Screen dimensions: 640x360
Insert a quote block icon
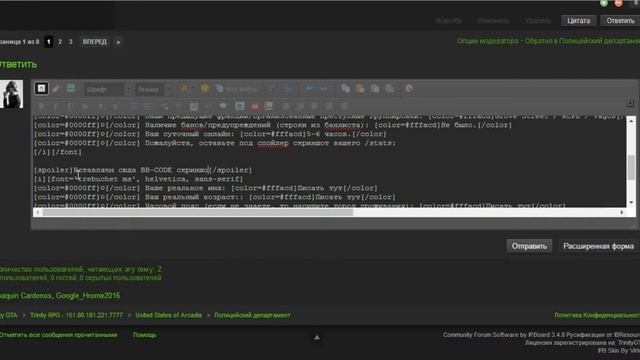[x=223, y=106]
